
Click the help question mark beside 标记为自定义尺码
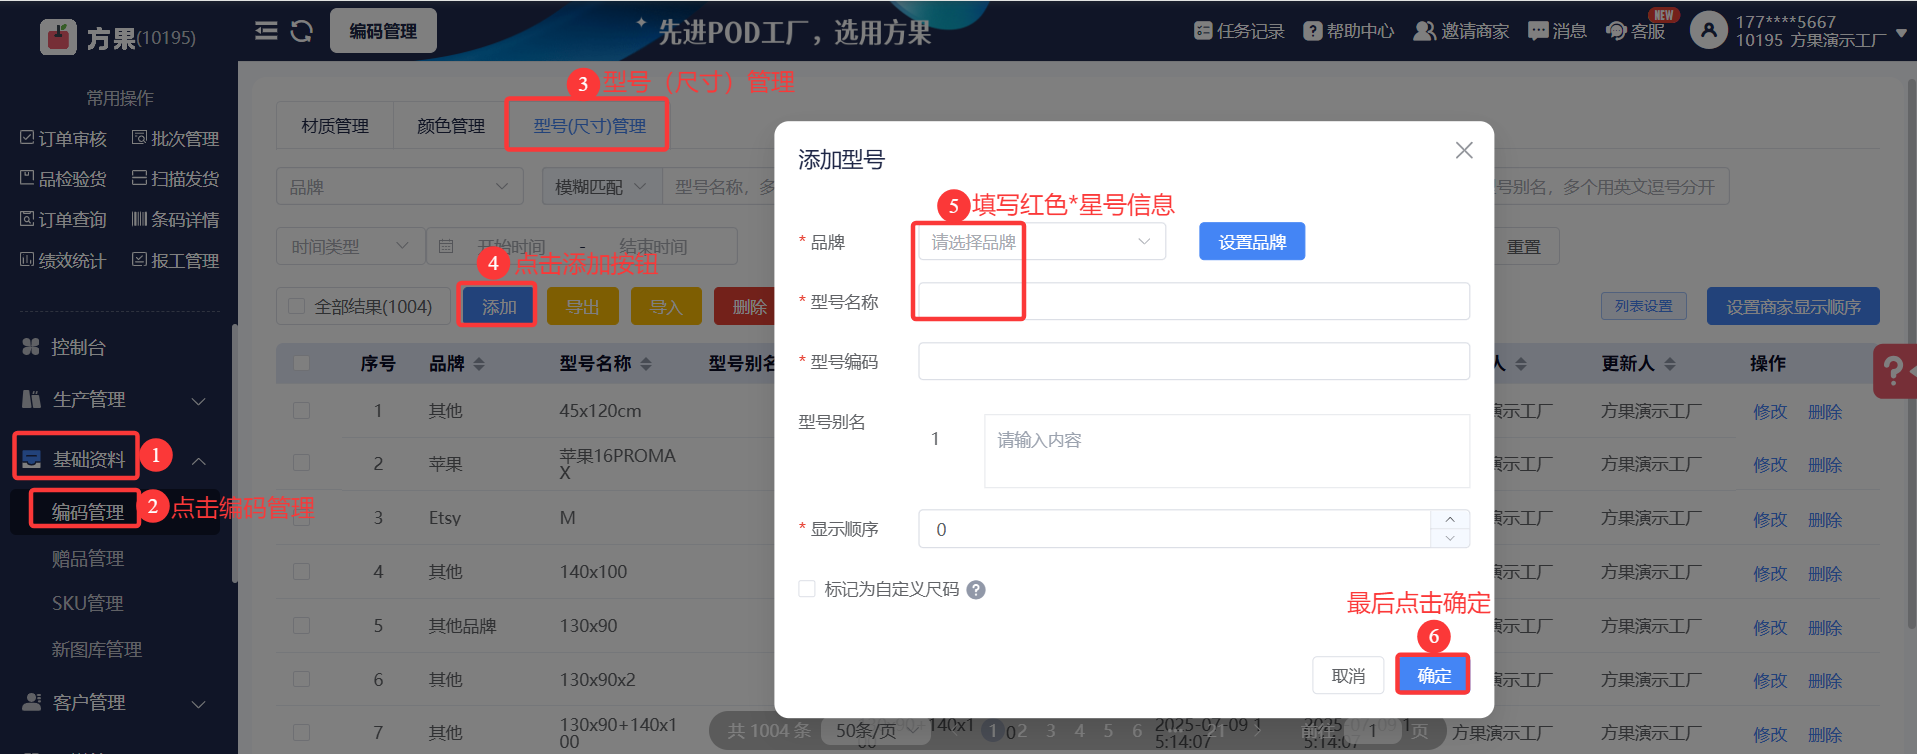(976, 590)
